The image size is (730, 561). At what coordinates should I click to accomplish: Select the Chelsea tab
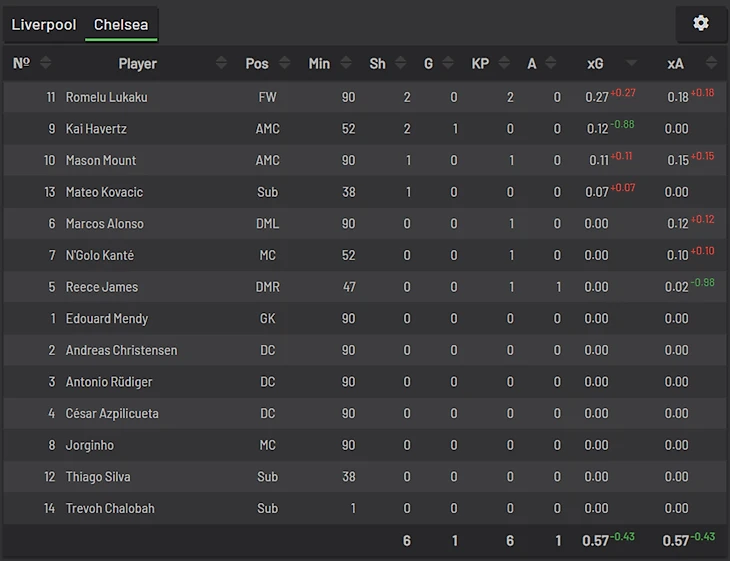pos(121,24)
